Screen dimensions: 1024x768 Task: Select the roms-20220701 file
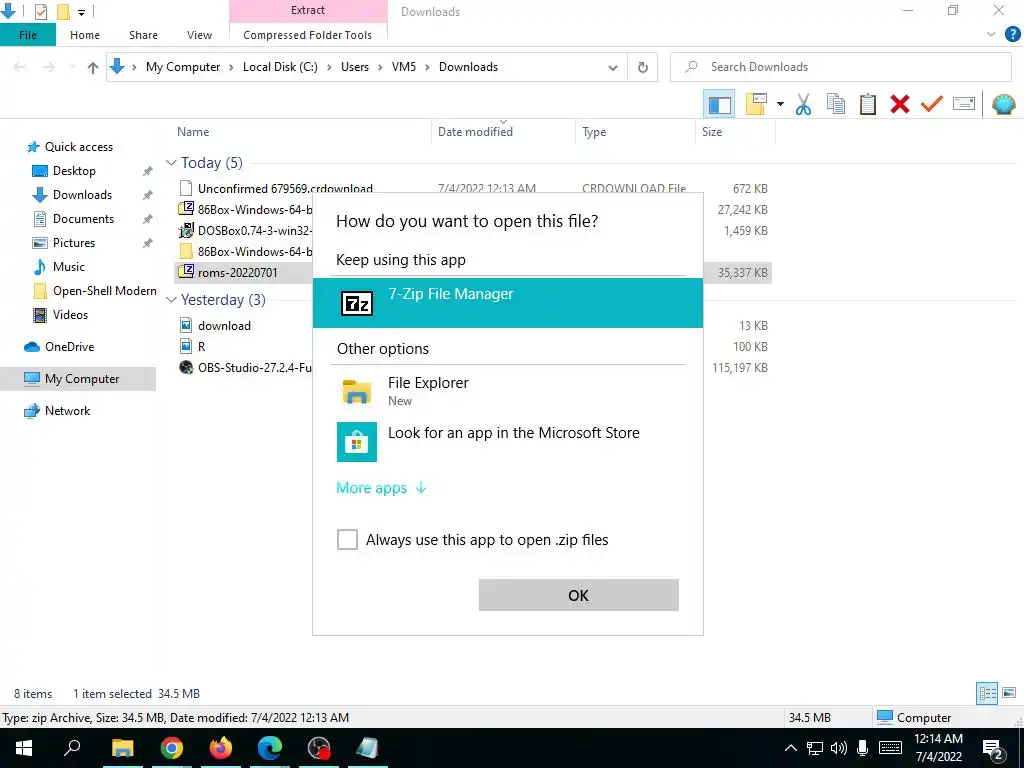click(x=238, y=273)
